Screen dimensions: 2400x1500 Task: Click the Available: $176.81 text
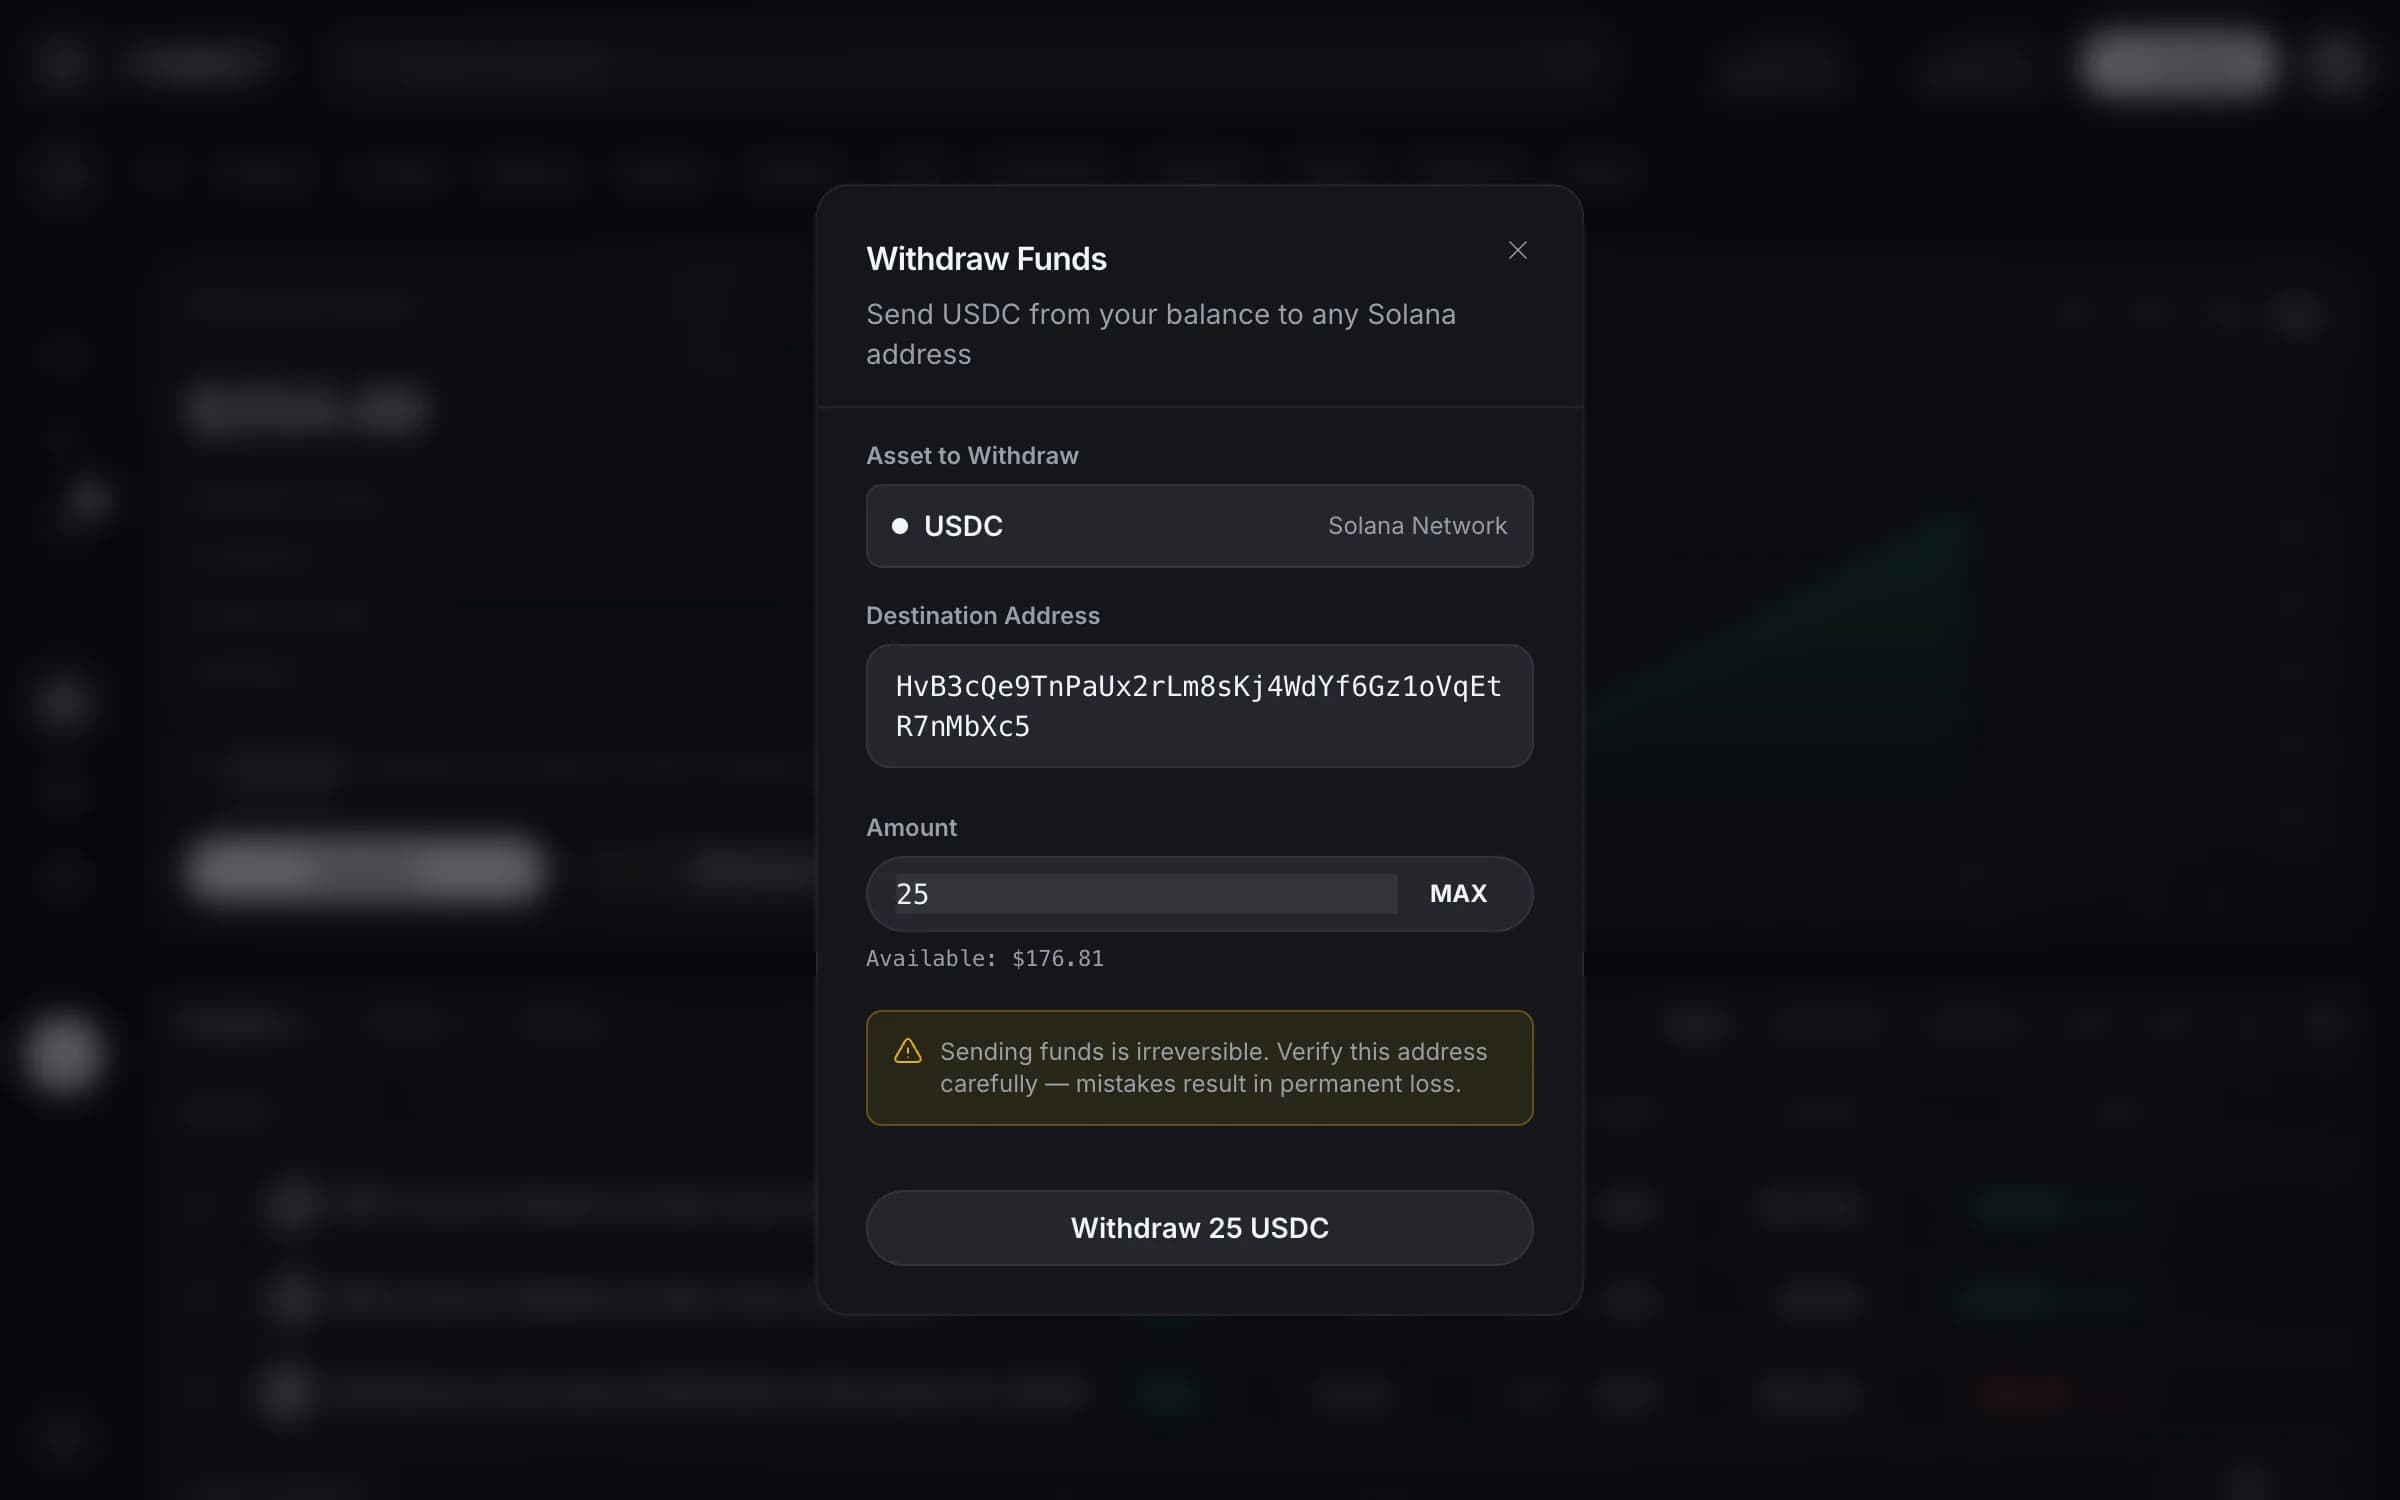[985, 958]
